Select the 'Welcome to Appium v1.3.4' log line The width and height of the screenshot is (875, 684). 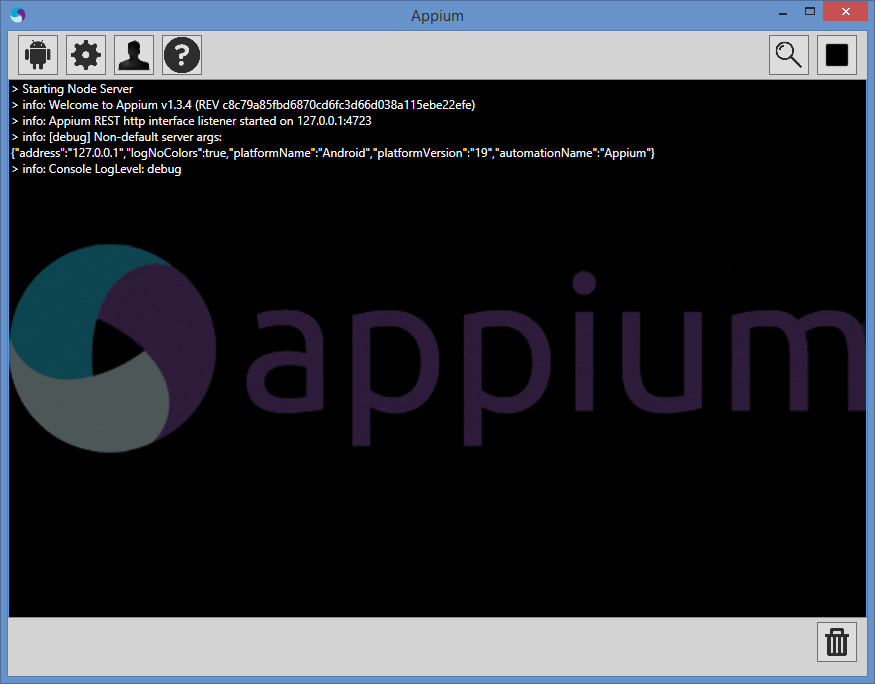click(x=243, y=105)
